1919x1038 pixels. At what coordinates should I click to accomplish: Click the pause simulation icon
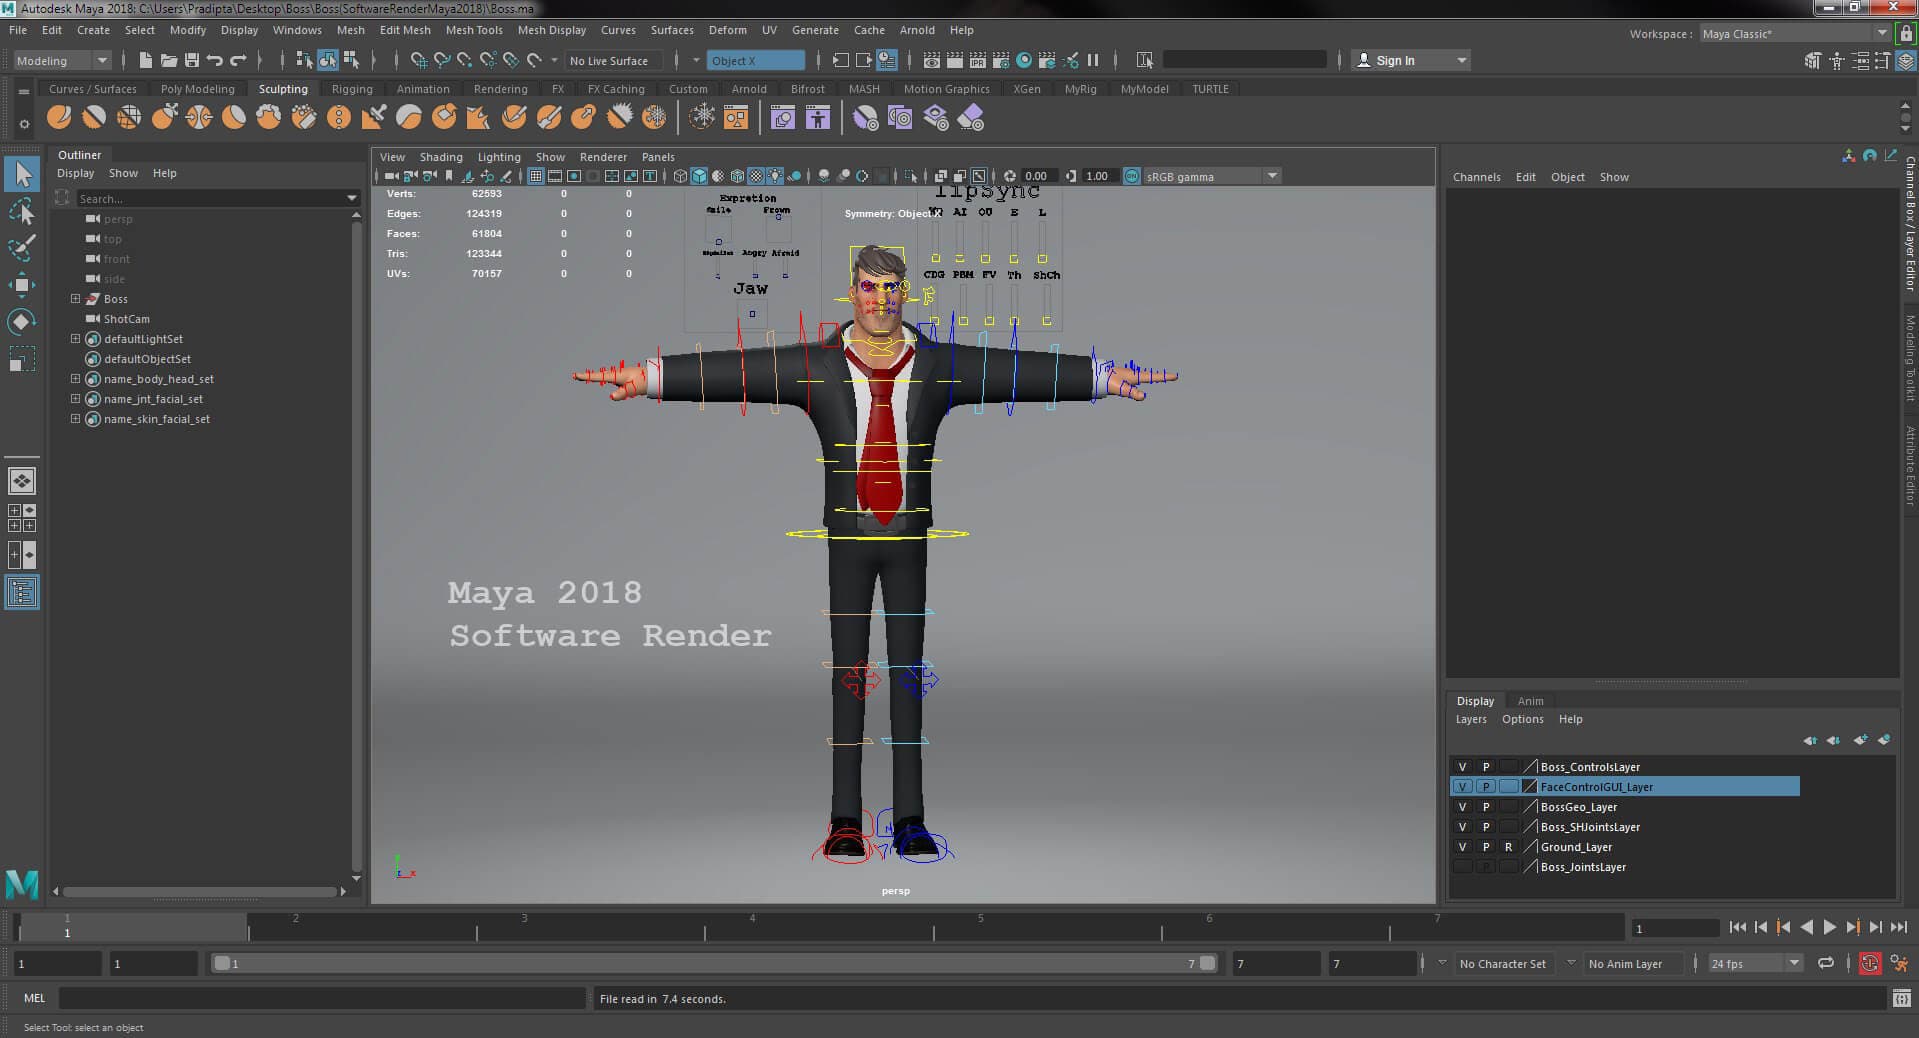(1093, 60)
